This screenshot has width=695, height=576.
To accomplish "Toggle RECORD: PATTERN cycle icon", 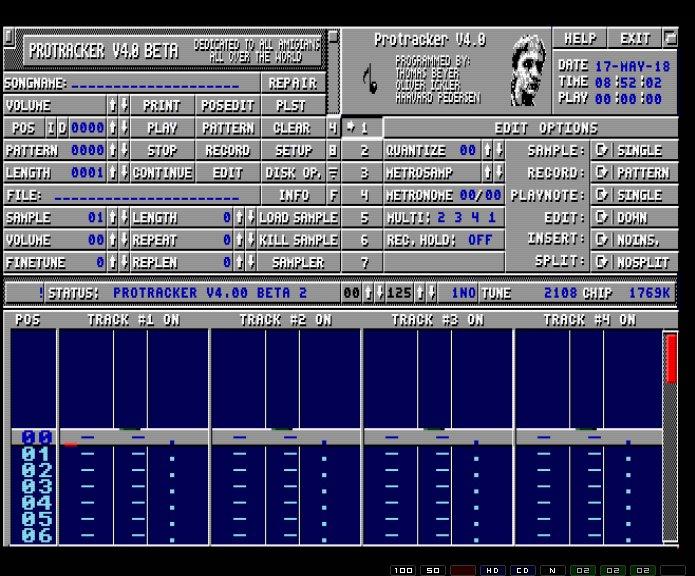I will coord(601,172).
